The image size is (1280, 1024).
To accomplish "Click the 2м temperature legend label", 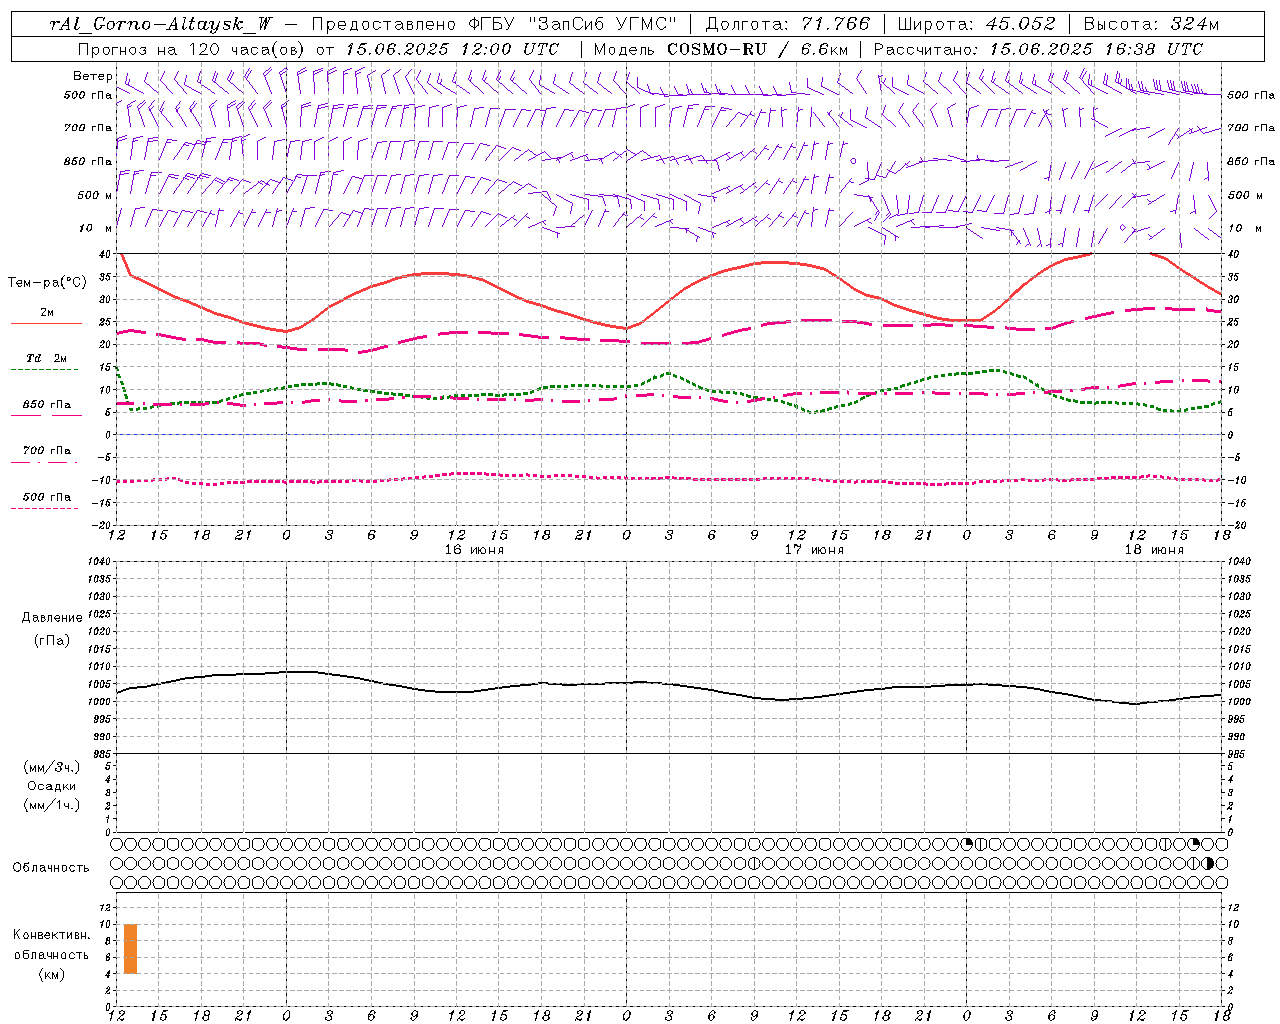I will (x=47, y=313).
